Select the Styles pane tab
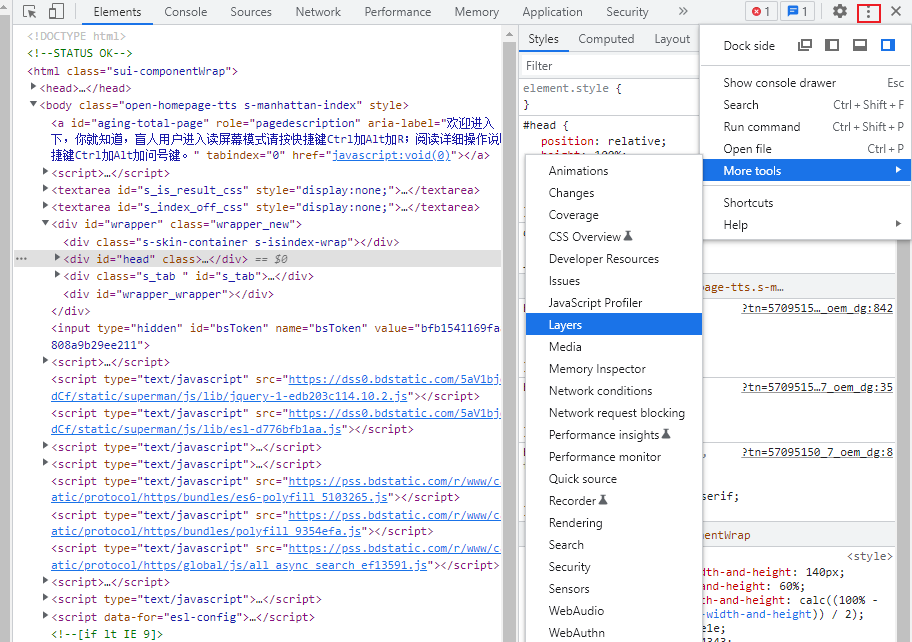Viewport: 912px width, 642px height. point(543,39)
